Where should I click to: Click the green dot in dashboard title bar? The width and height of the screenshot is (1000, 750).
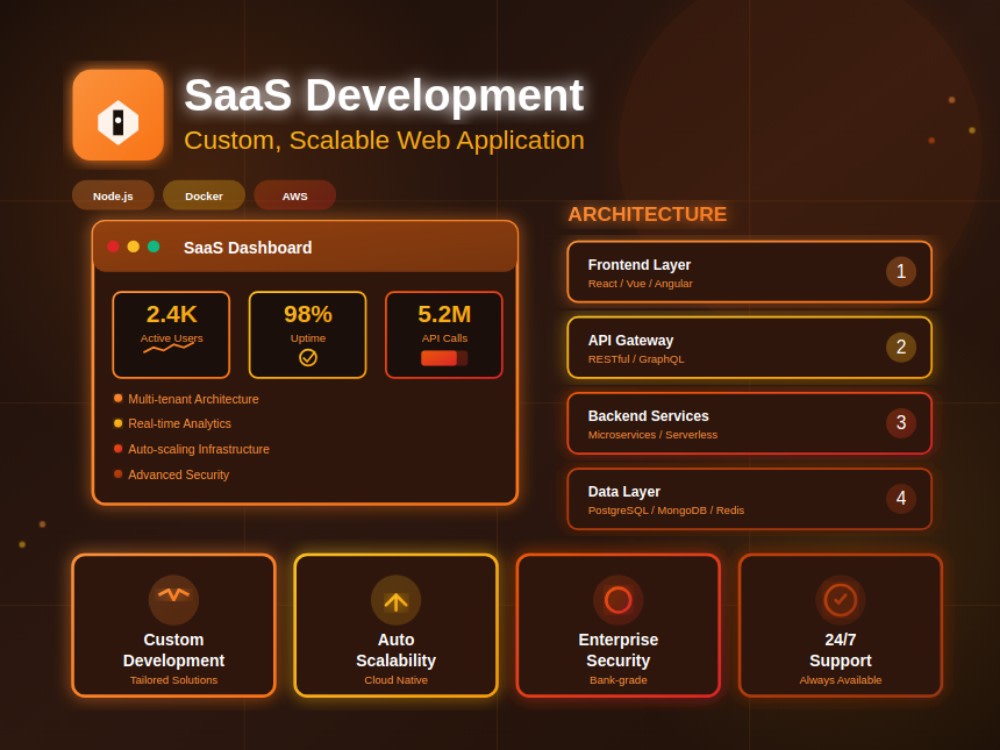(154, 247)
